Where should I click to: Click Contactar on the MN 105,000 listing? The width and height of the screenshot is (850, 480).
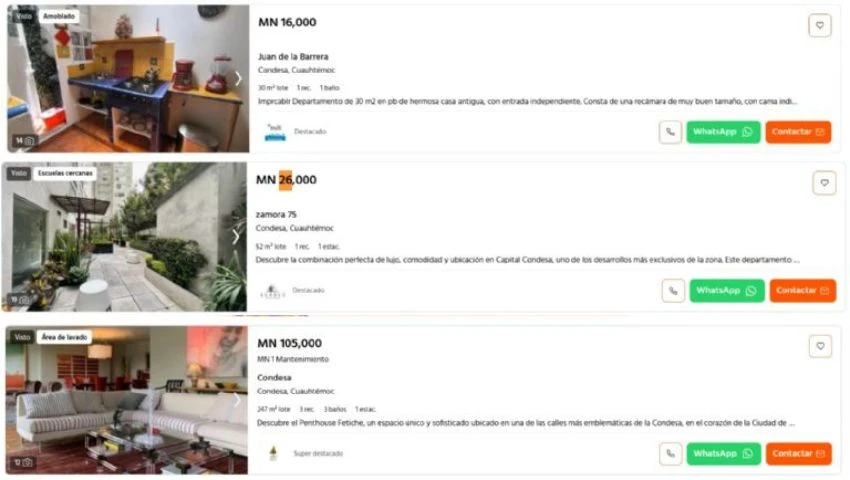(x=799, y=454)
